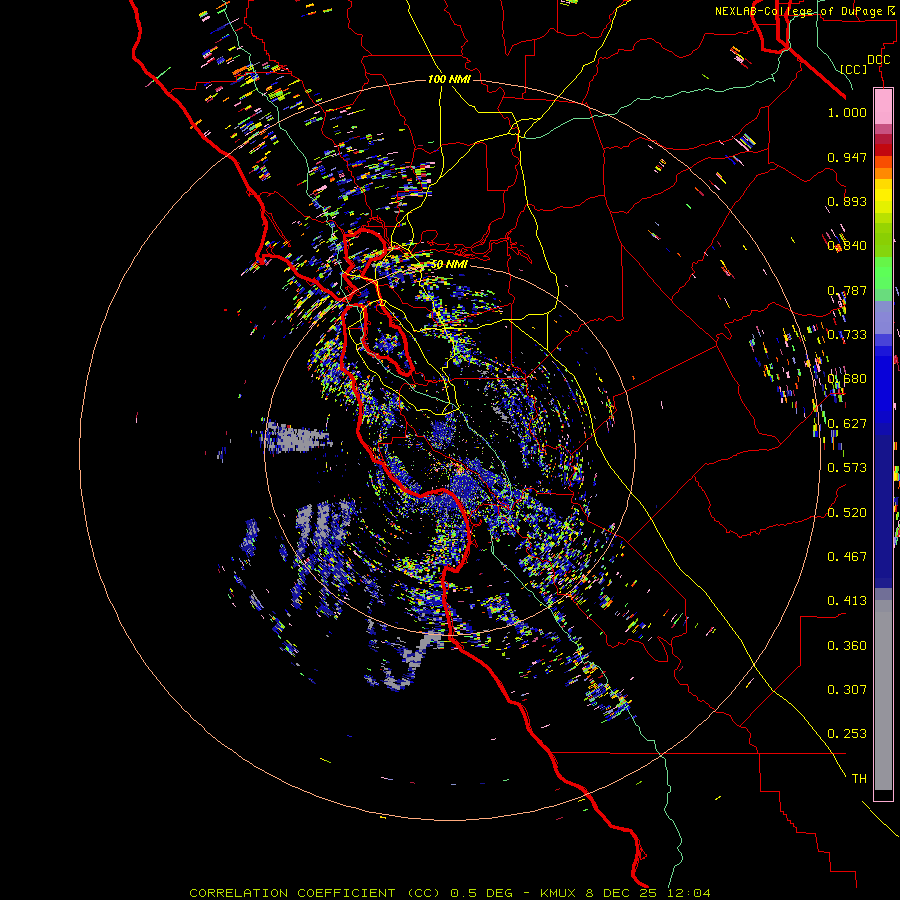Pick the bright green segment of the color bar
Screen dimensions: 900x900
tap(883, 273)
